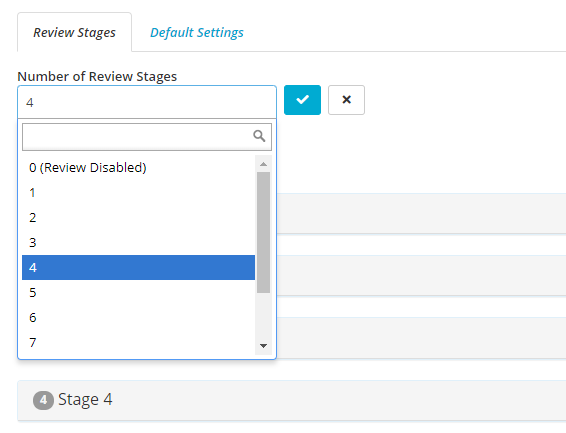
Task: Switch to the Default Settings tab
Action: pyautogui.click(x=197, y=32)
